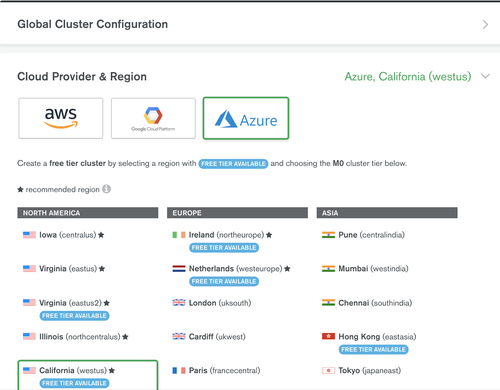The width and height of the screenshot is (500, 390).
Task: Click the Azure, California (westus) summary text
Action: [x=408, y=76]
